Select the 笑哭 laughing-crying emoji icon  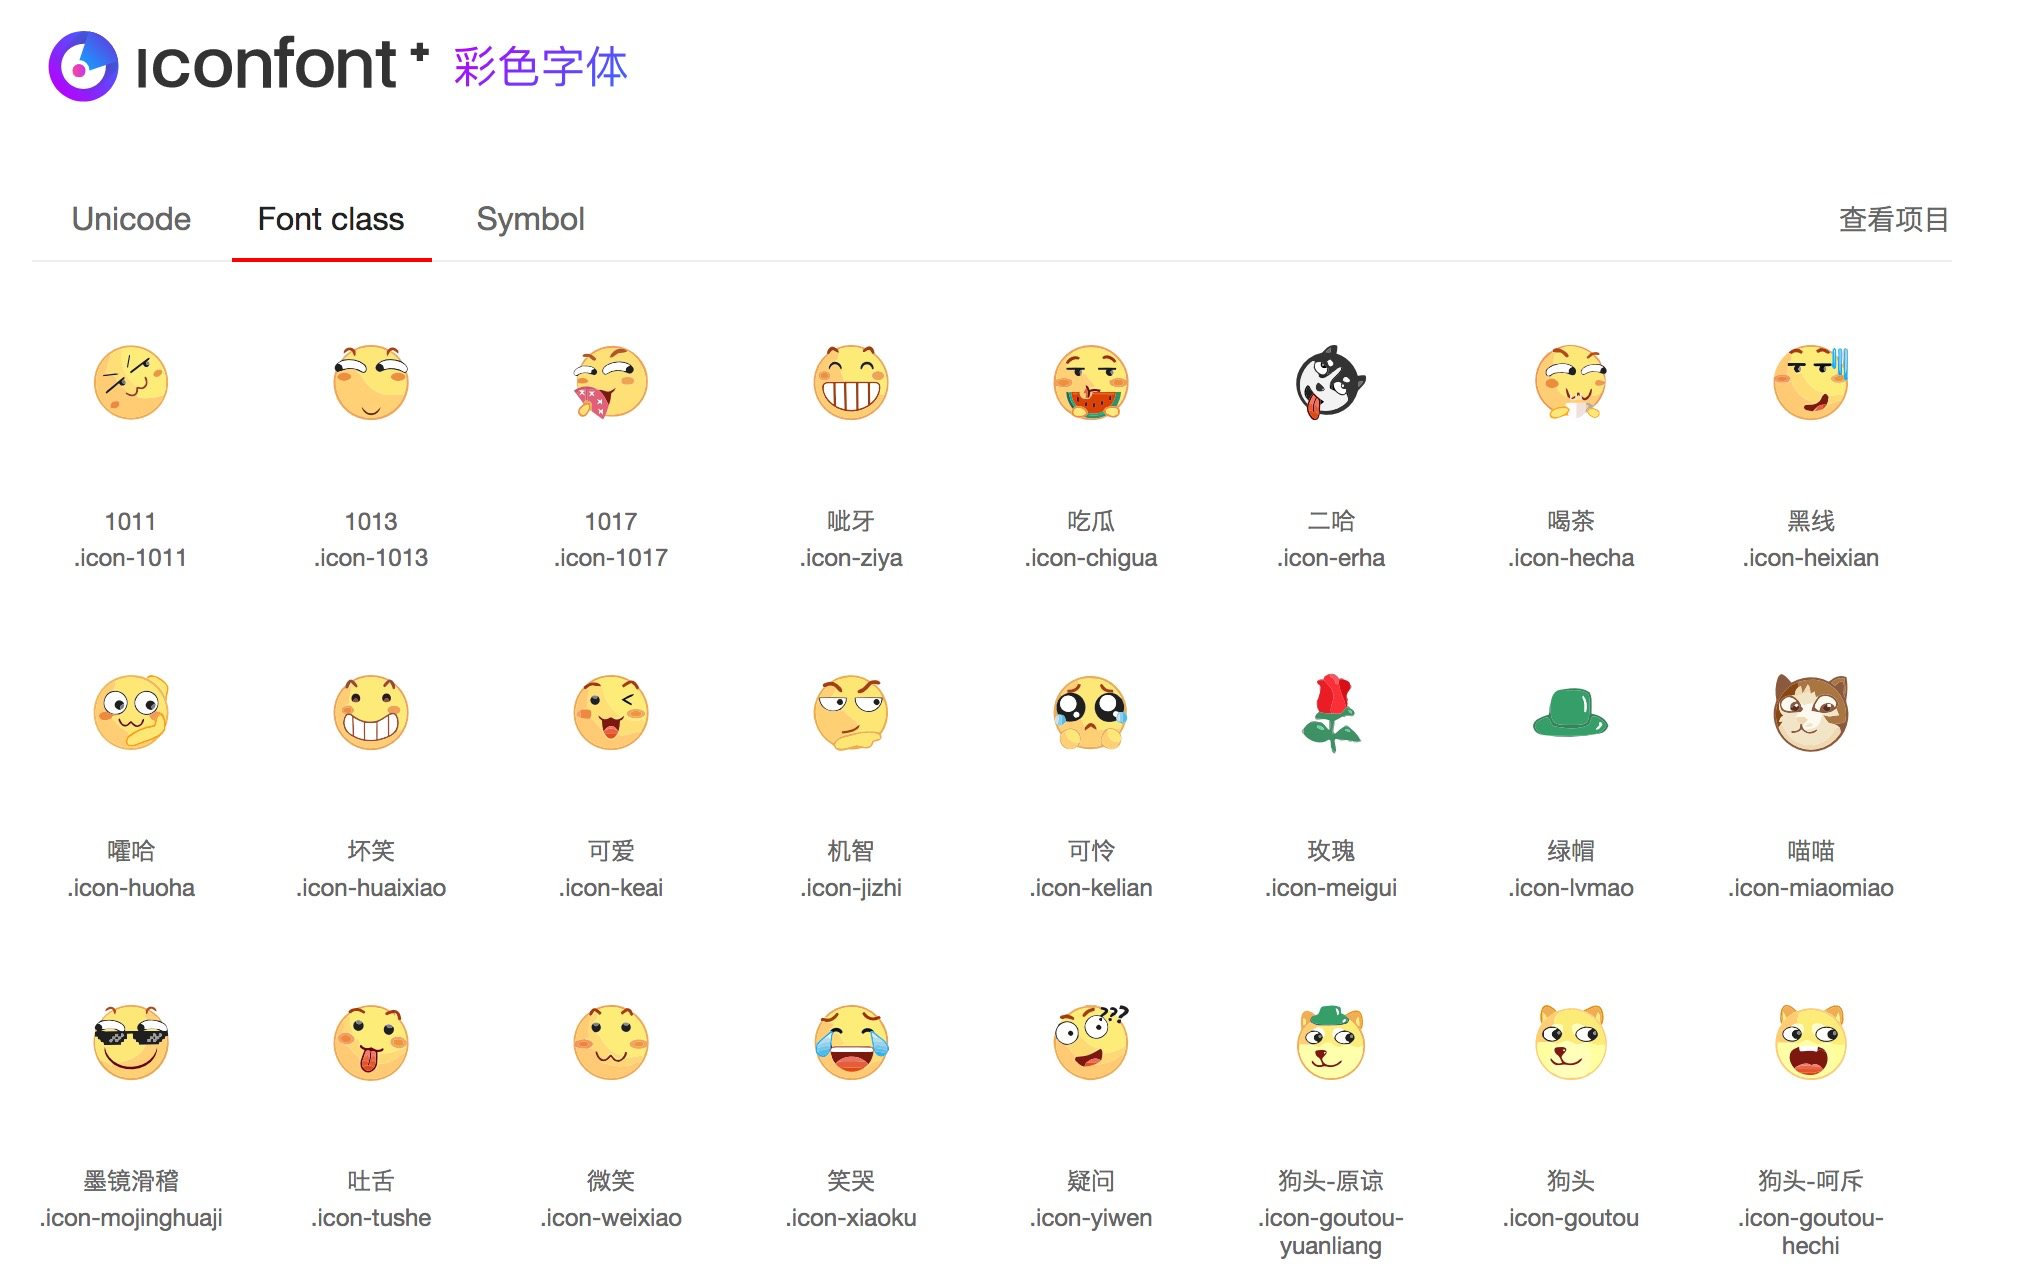(851, 1043)
